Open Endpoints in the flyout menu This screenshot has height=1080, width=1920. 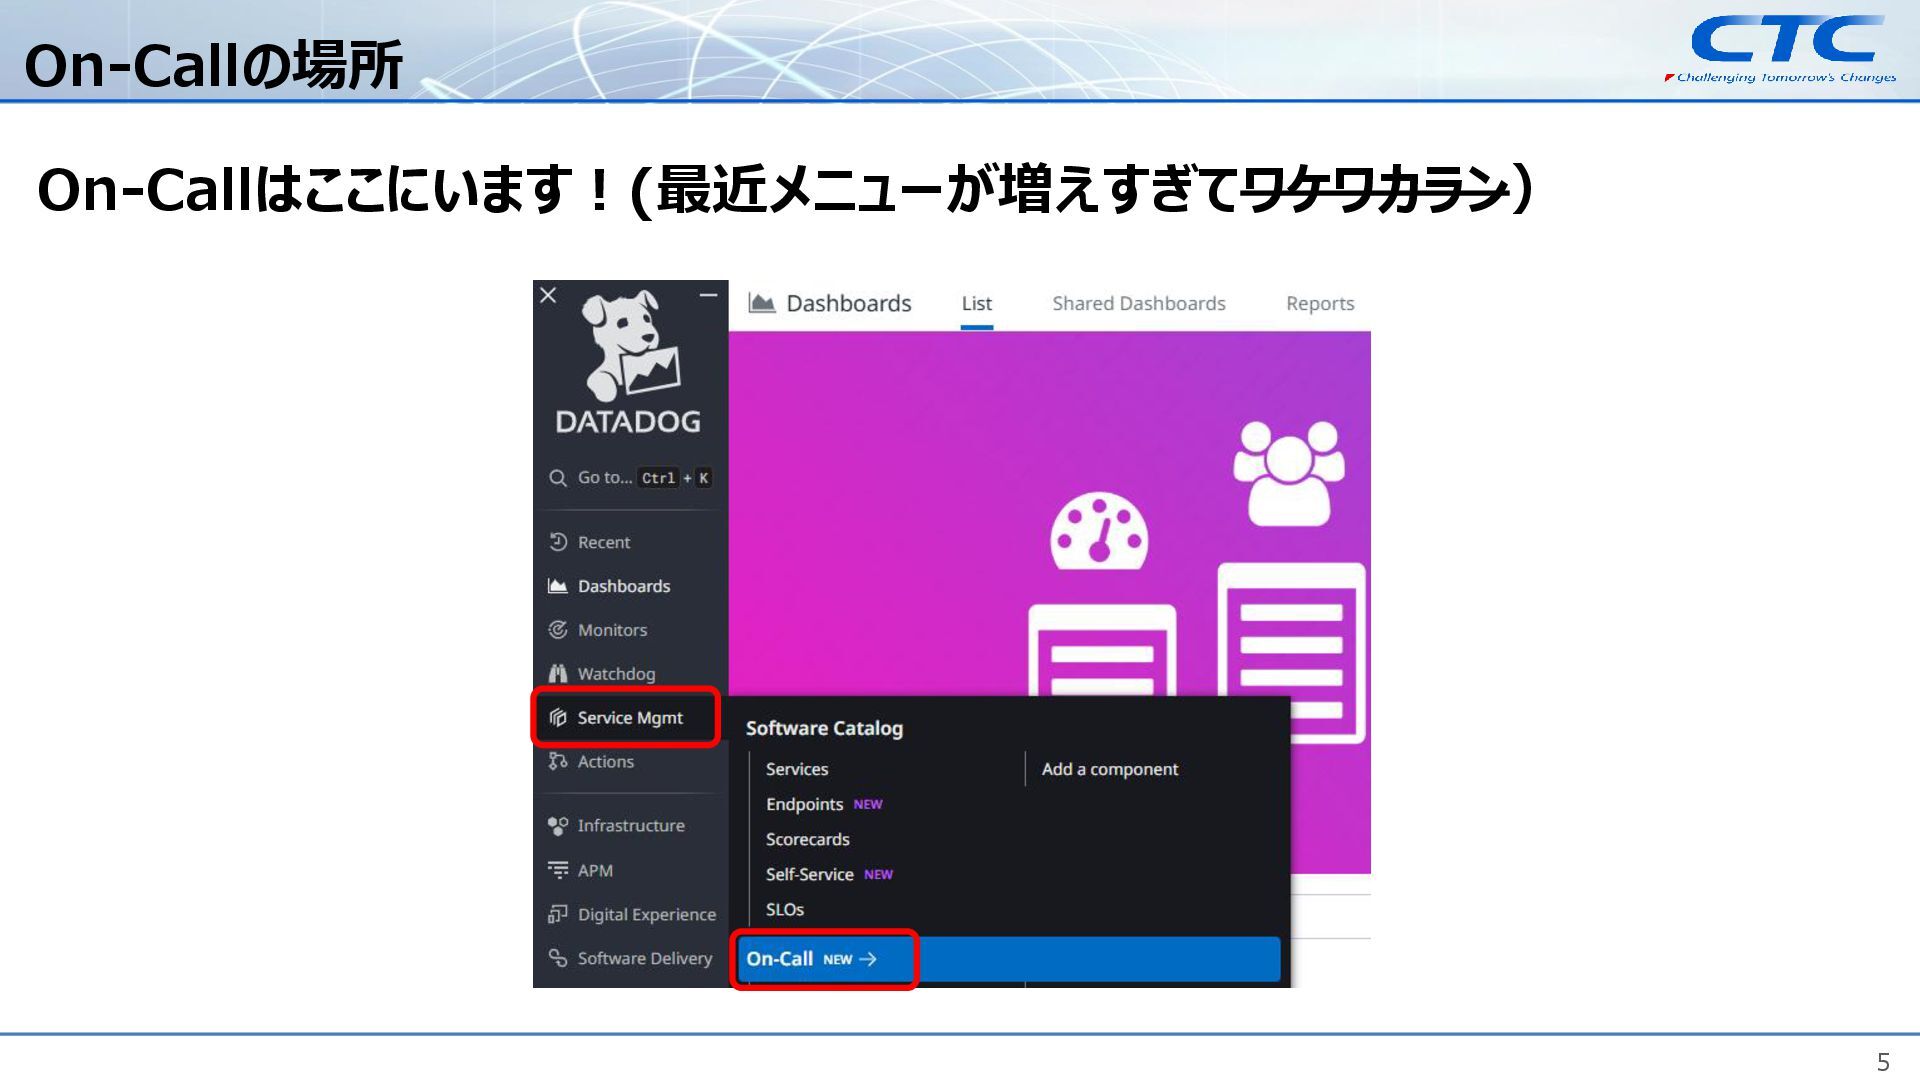[804, 804]
